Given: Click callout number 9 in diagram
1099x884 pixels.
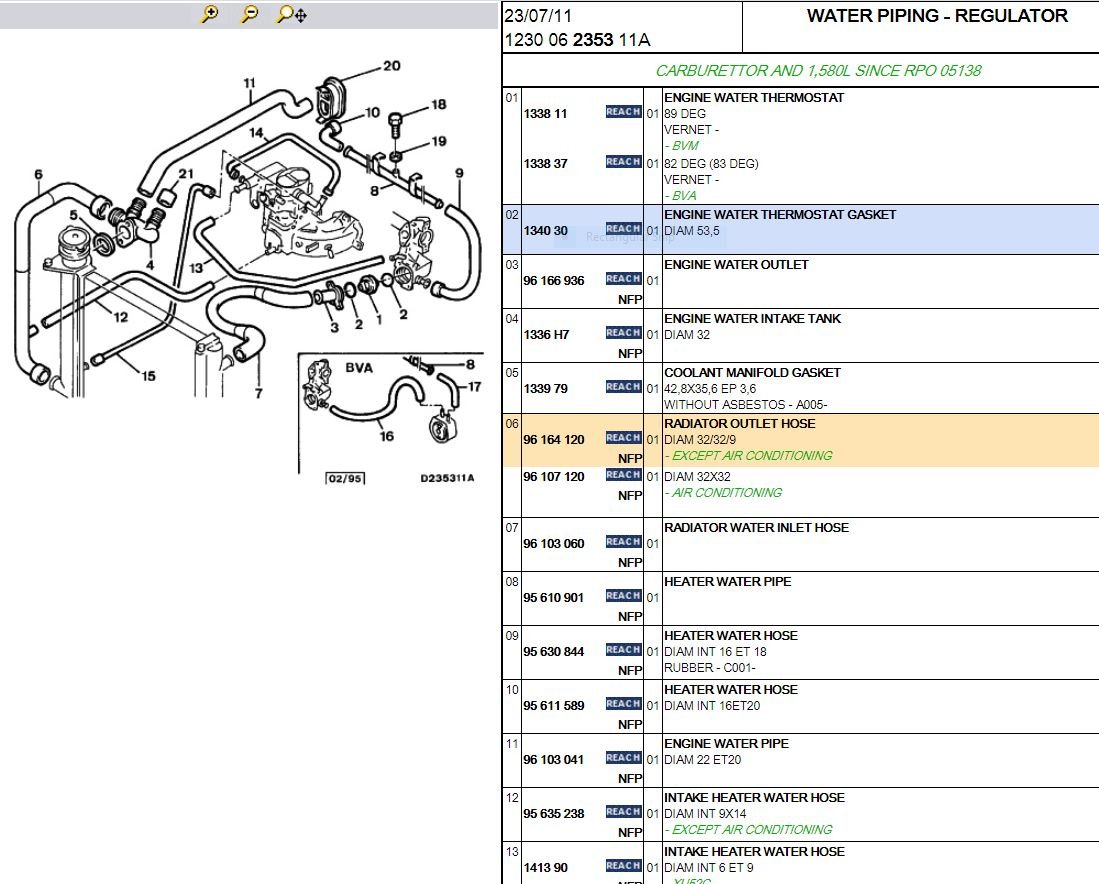Looking at the screenshot, I should 459,173.
